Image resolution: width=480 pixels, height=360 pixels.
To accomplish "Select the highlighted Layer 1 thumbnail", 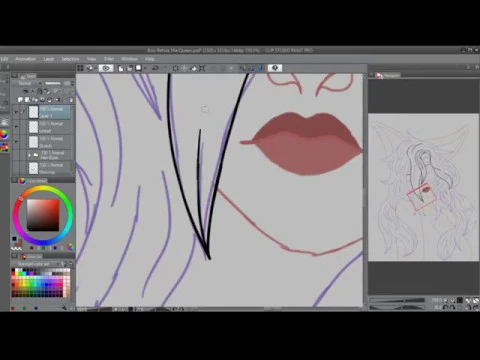I will (x=33, y=112).
